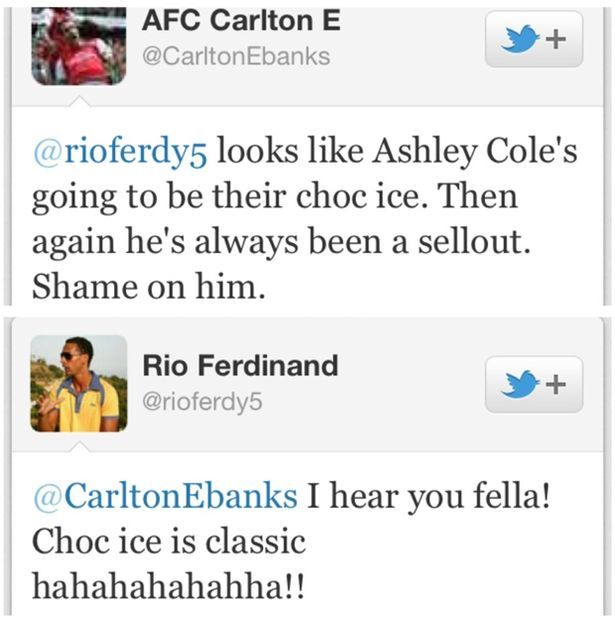Follow the blue @CarltonEbanks mention in Rio's reply
This screenshot has width=615, height=627.
pos(165,496)
